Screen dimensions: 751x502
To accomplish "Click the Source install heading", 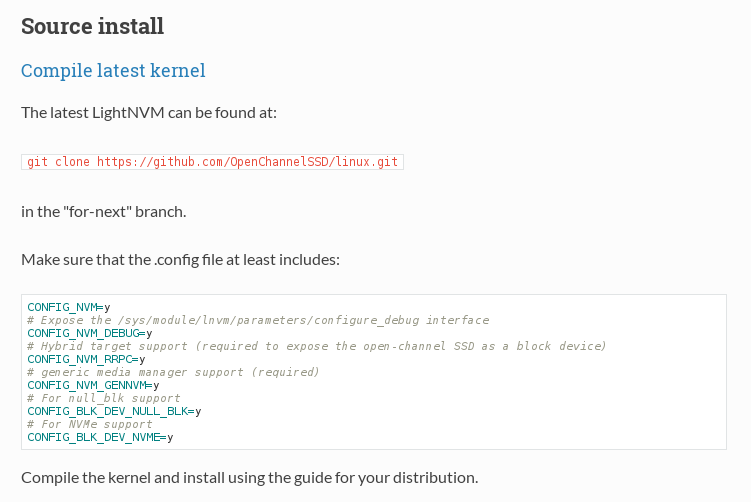I will click(92, 26).
